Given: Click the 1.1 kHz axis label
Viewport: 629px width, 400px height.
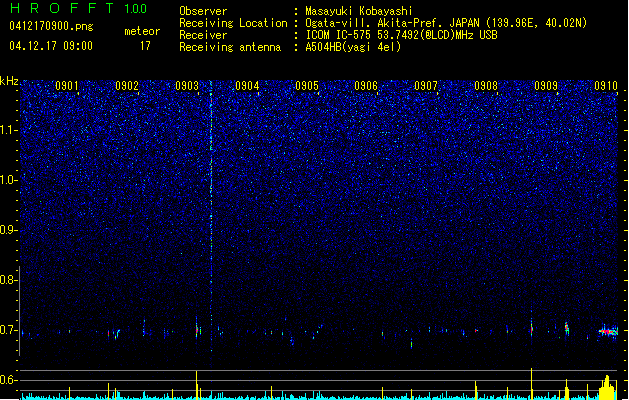Looking at the screenshot, I should point(9,130).
